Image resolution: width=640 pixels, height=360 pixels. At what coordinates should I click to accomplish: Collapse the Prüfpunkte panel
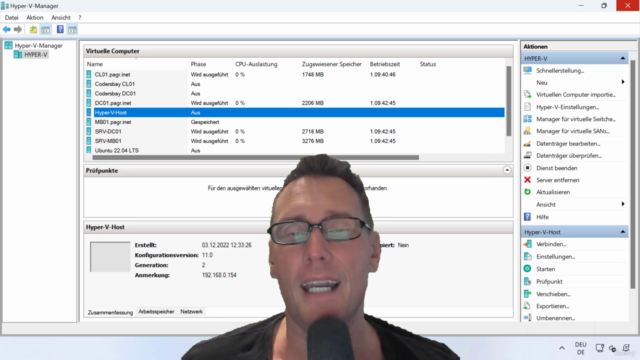507,170
